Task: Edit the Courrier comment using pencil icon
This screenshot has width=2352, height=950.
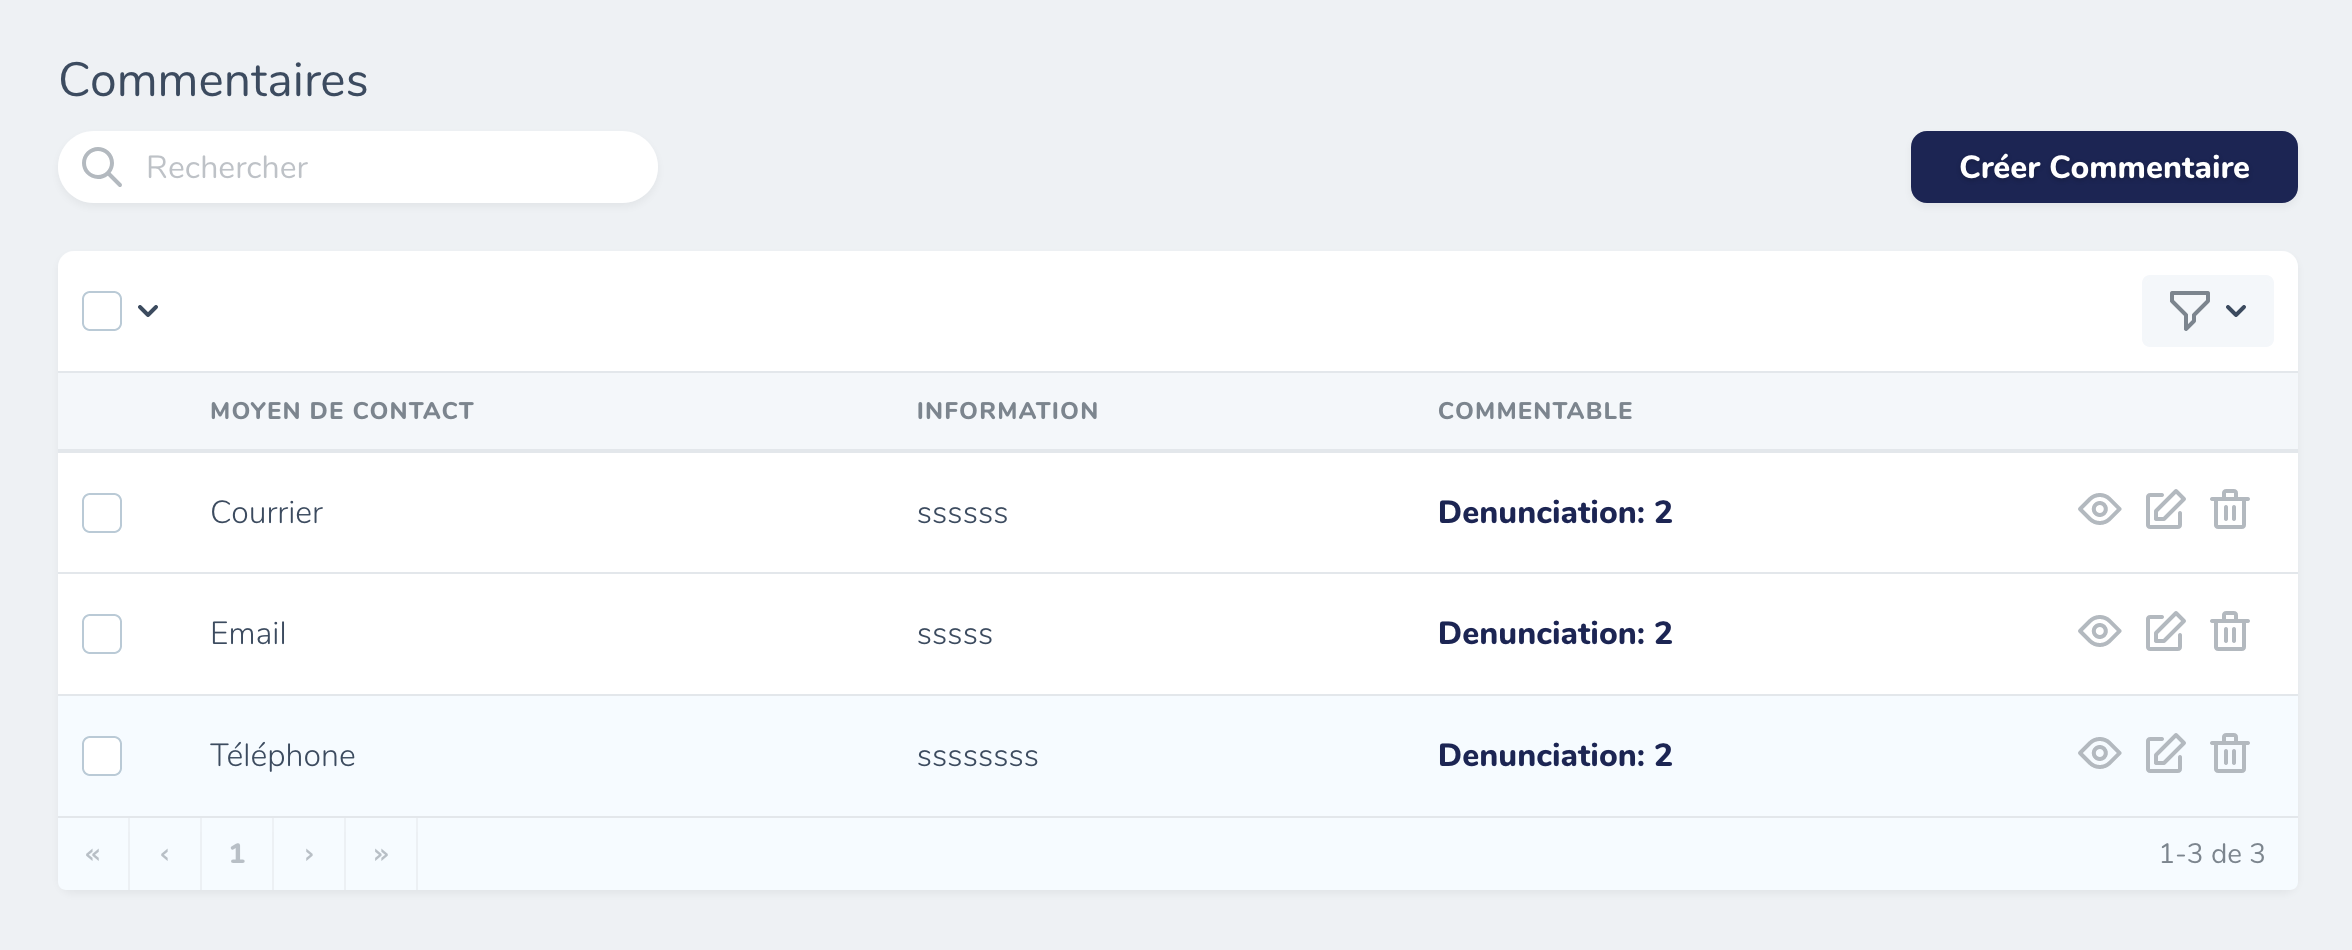Action: pos(2165,511)
